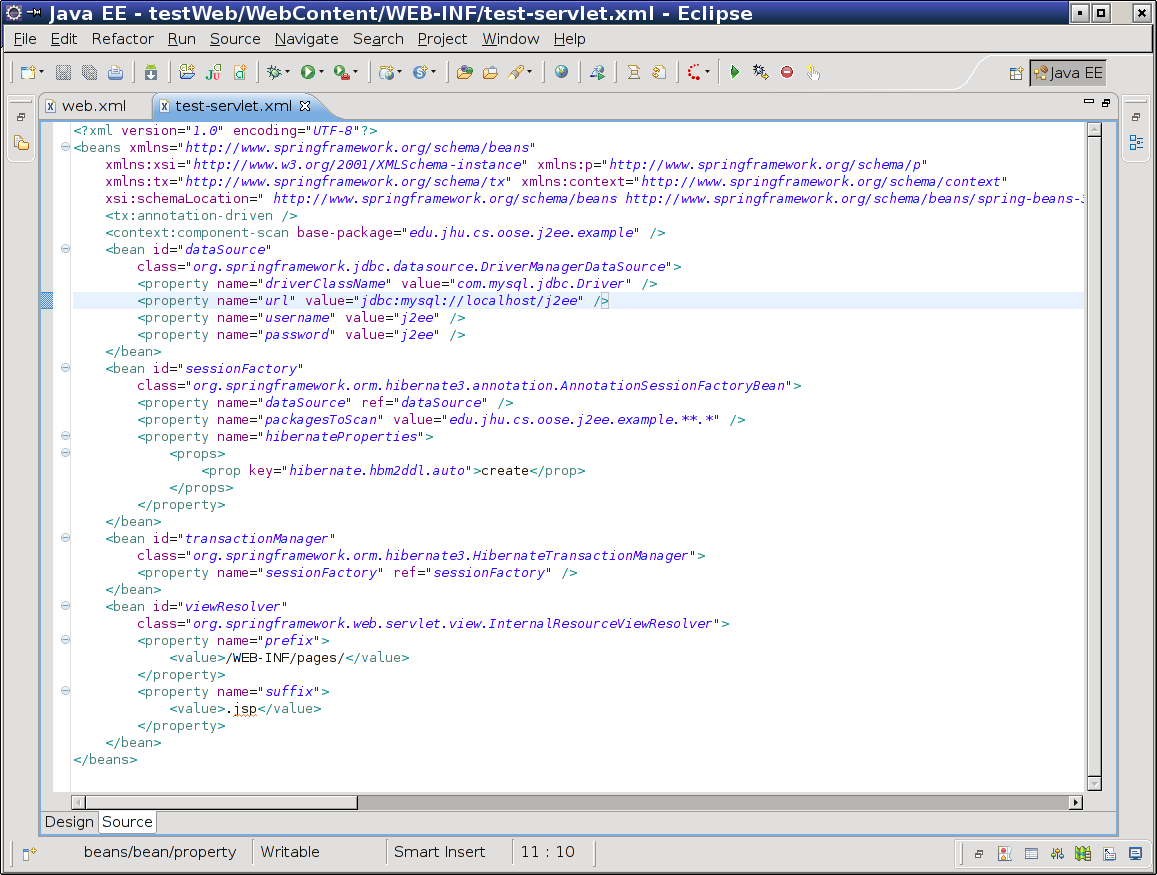
Task: Open the Search dropdown arrow
Action: pos(529,72)
